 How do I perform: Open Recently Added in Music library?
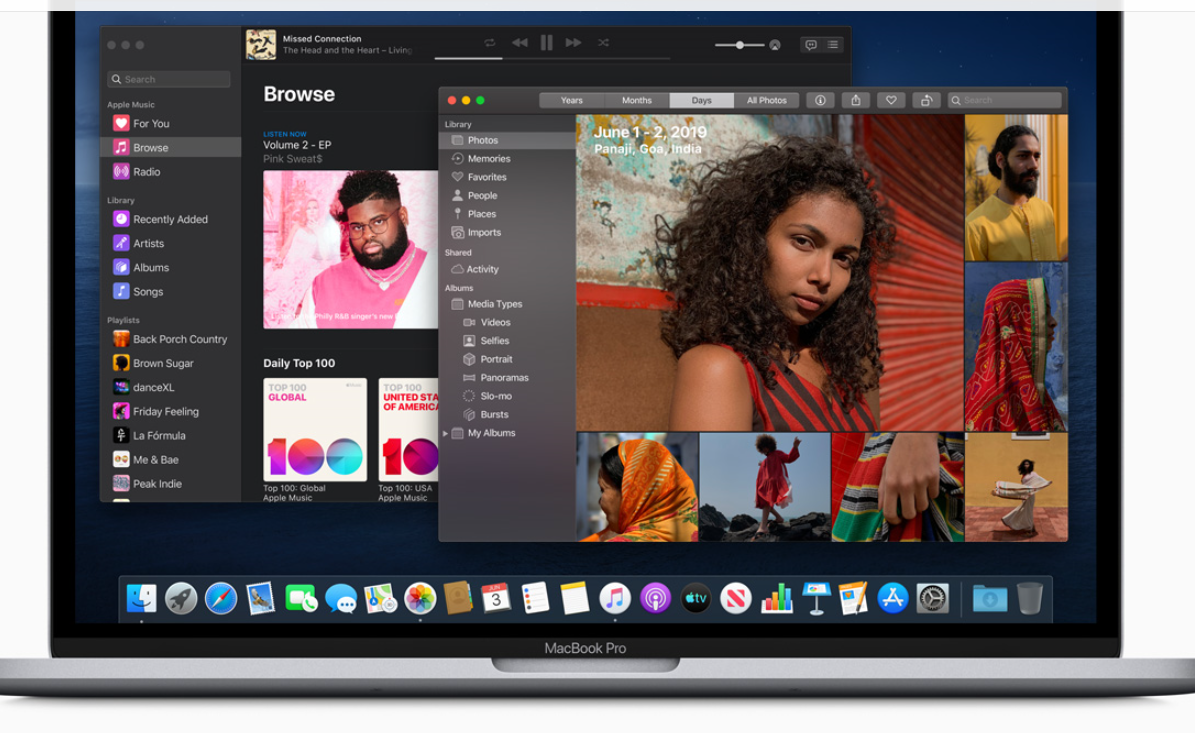point(171,219)
